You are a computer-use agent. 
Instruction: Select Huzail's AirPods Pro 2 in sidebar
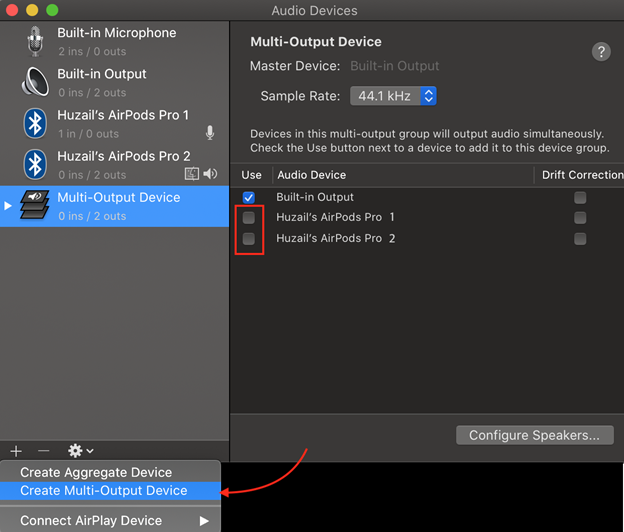tap(115, 165)
